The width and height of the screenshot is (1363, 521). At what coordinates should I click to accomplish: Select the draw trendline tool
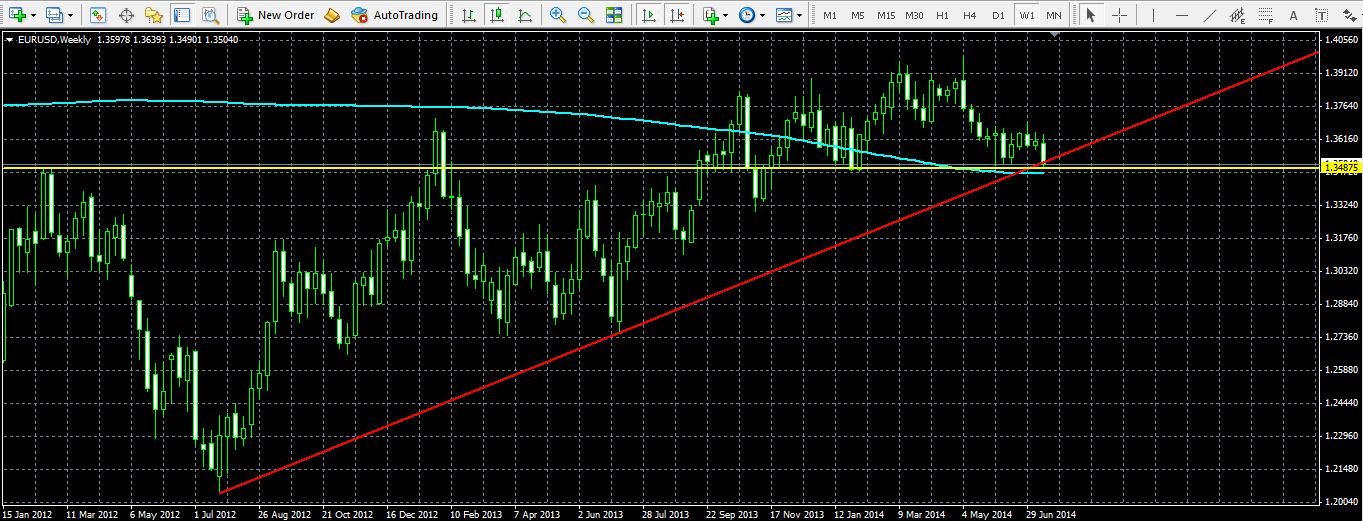click(x=1209, y=15)
